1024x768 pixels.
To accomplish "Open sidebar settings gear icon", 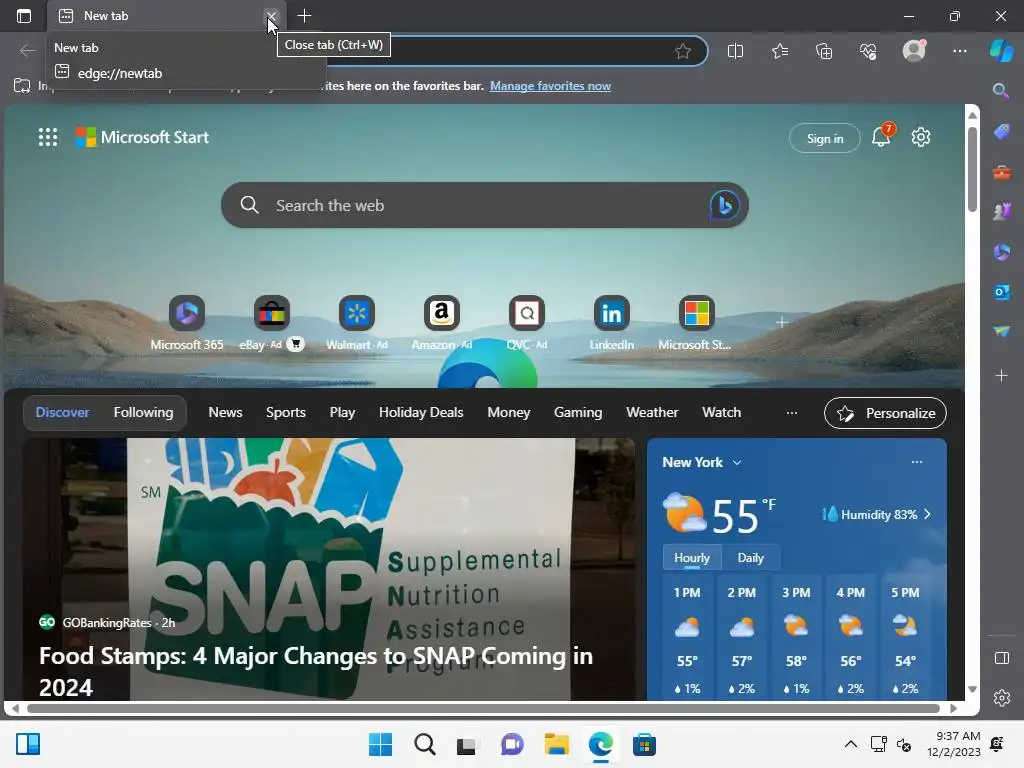I will (x=1002, y=698).
